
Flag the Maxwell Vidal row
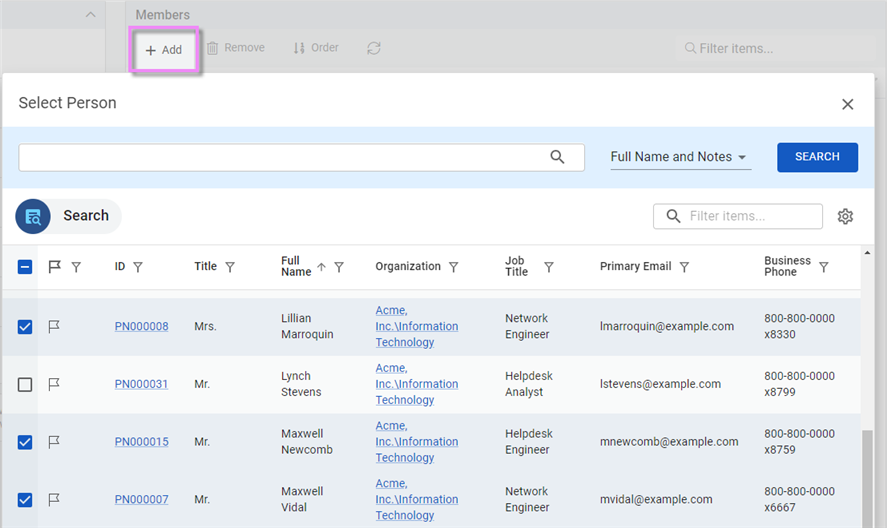pos(54,500)
